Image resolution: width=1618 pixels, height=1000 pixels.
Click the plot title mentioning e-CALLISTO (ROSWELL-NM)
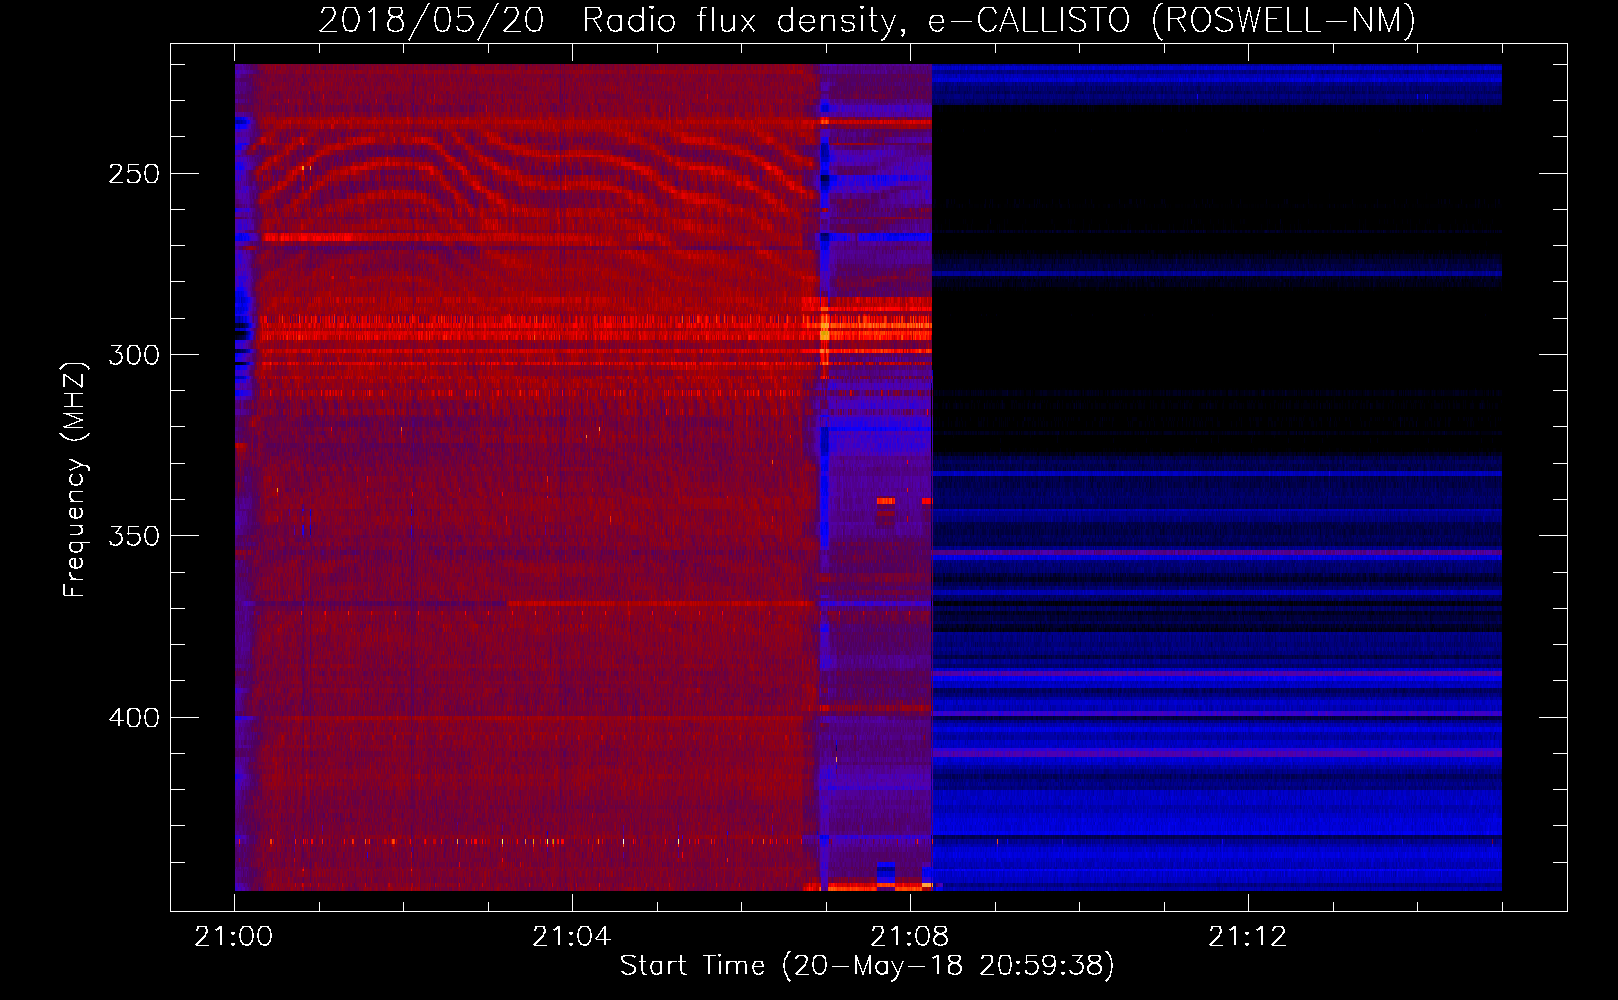coord(867,20)
